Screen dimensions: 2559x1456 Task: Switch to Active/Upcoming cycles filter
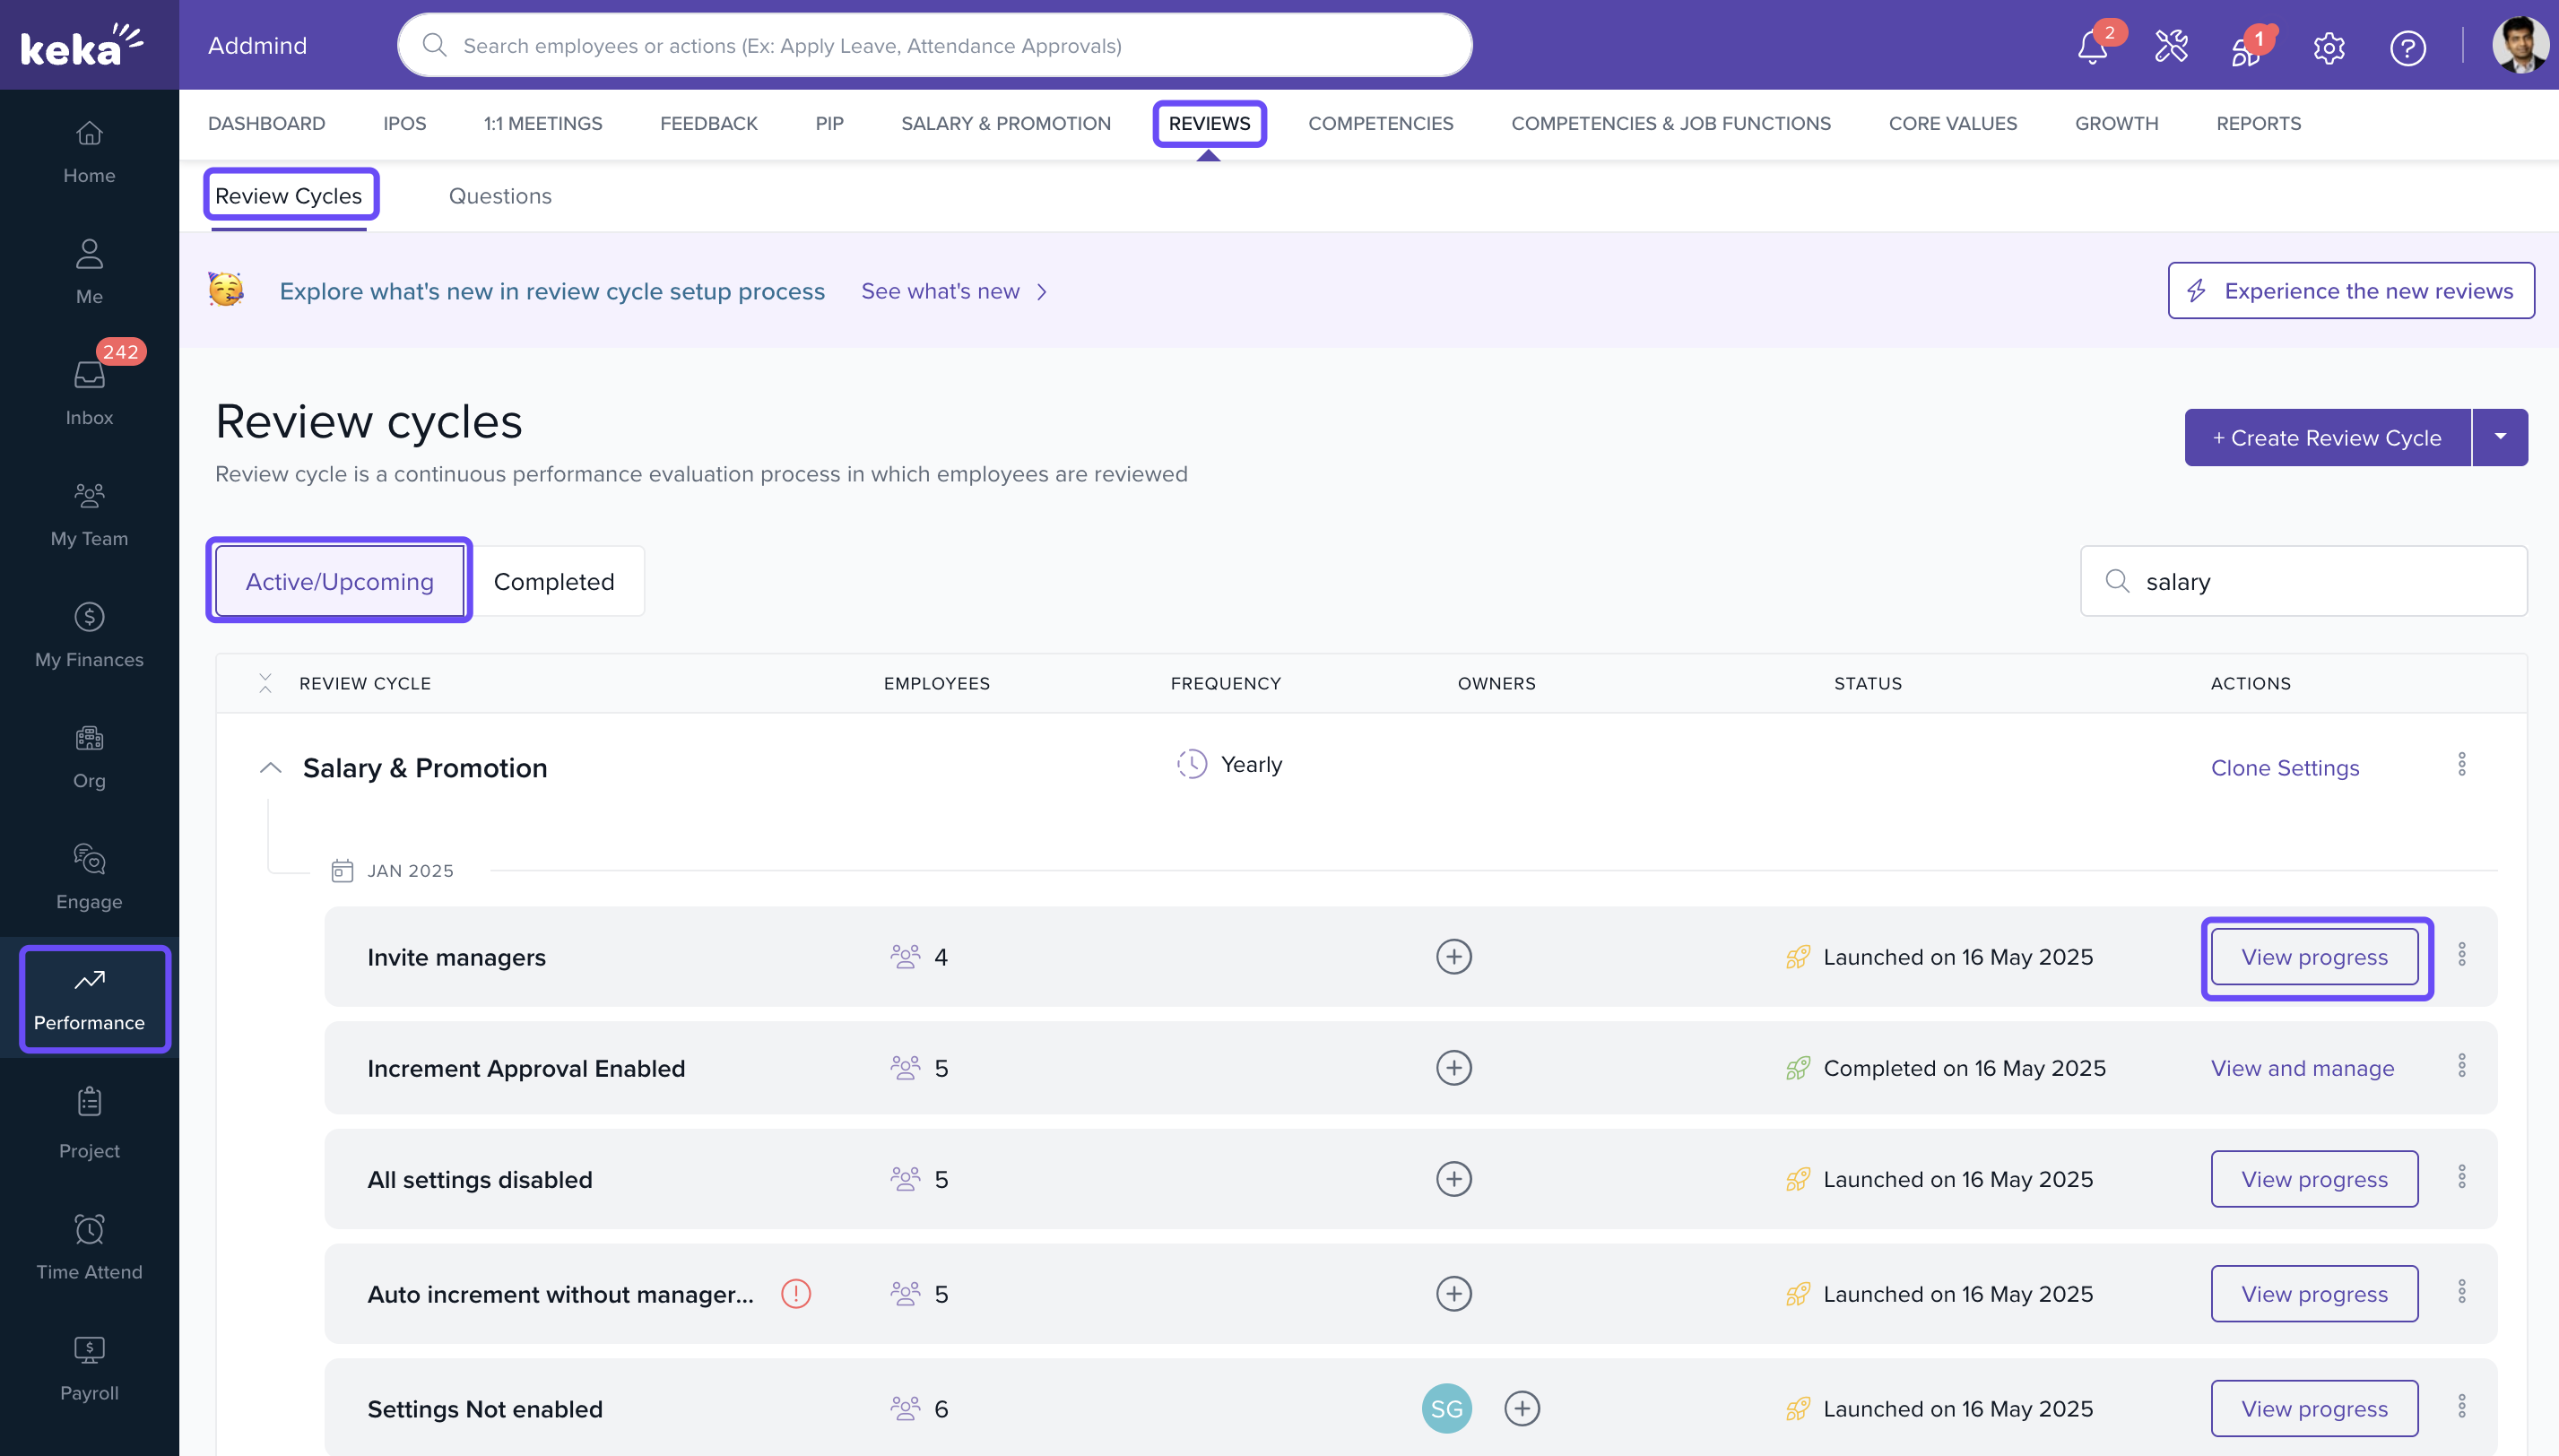point(339,581)
